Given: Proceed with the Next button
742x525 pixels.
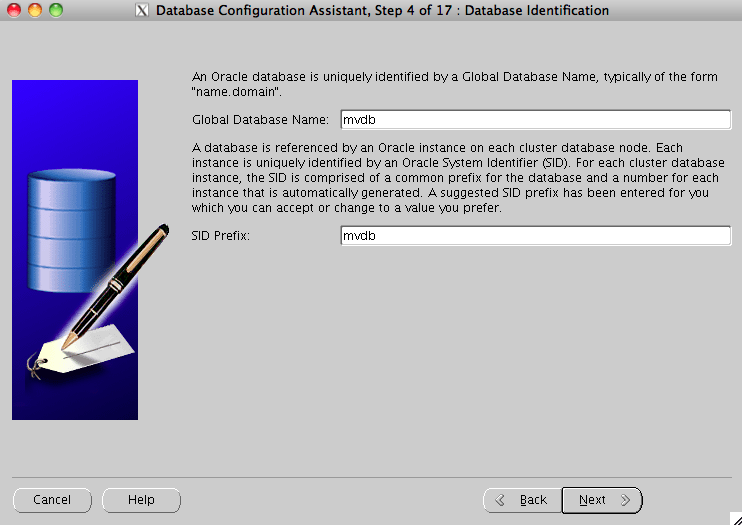Looking at the screenshot, I should pyautogui.click(x=601, y=500).
